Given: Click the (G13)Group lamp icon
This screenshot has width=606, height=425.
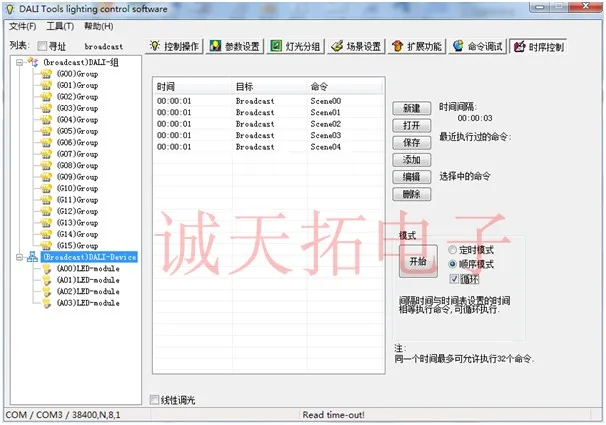Looking at the screenshot, I should (46, 223).
